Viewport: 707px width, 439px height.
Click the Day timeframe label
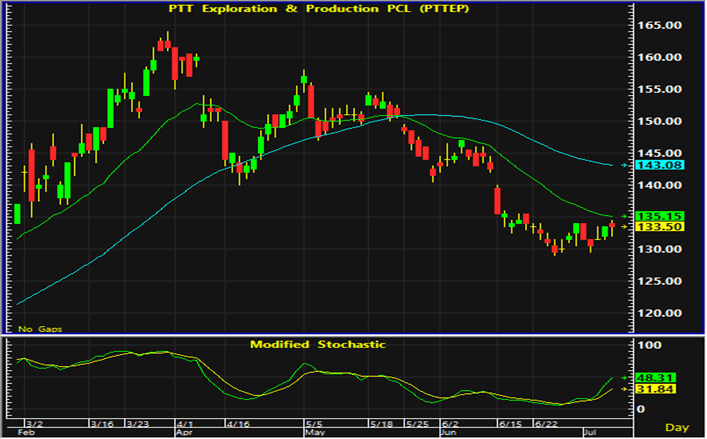tap(677, 427)
